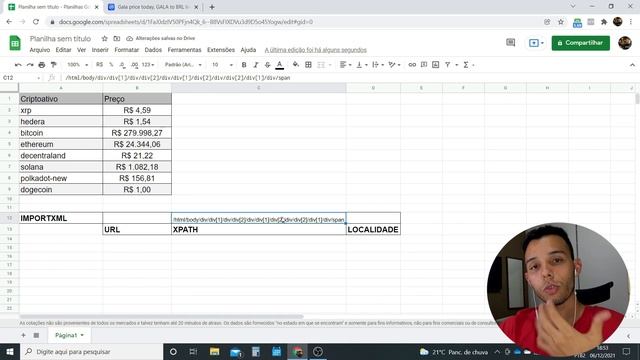Select the R$ 24.344,06 price cell
Screen dimensions: 640x360
tap(137, 144)
